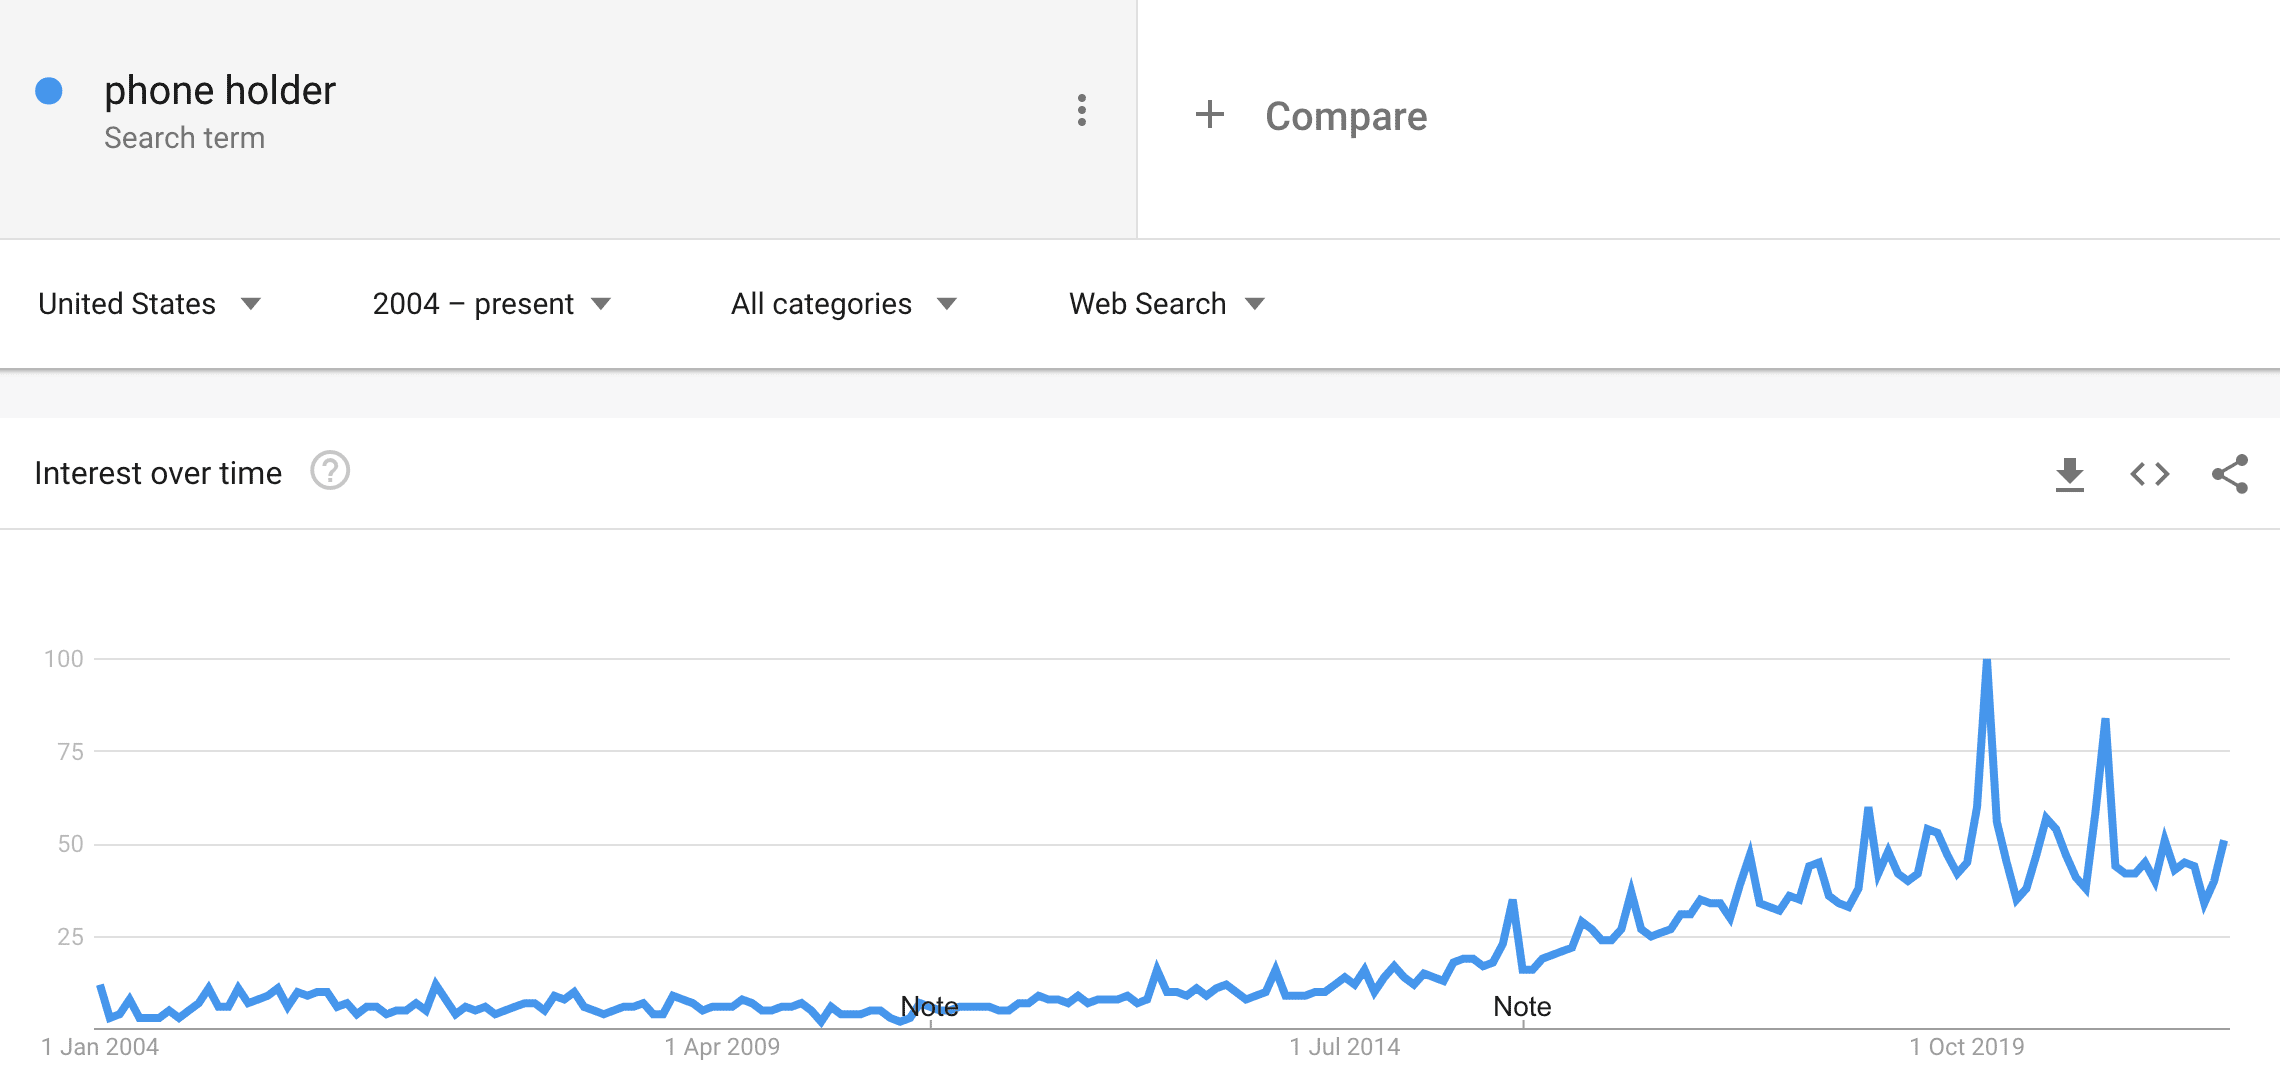Click the 1 Jan 2004 axis label
Screen dimensions: 2280x1084
(100, 1047)
